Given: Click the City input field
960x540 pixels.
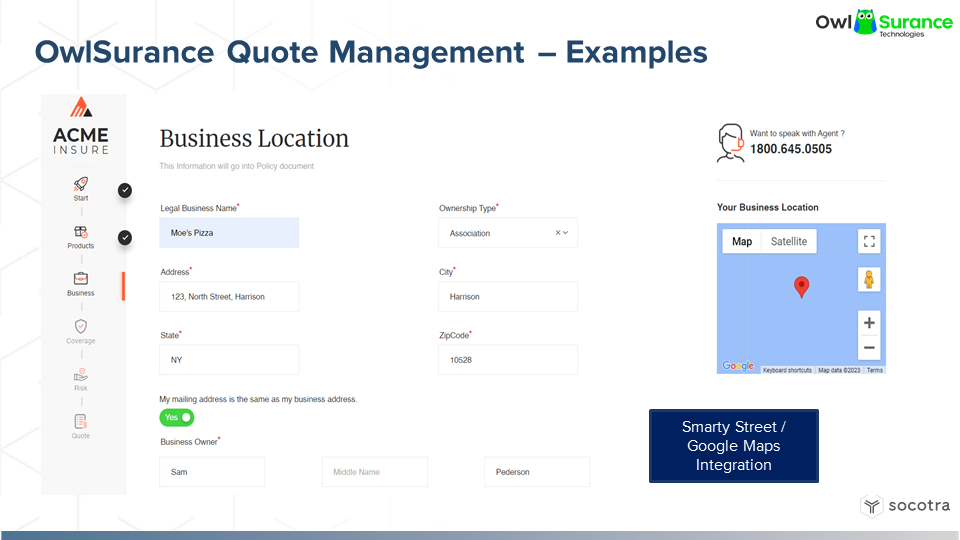Looking at the screenshot, I should click(508, 296).
